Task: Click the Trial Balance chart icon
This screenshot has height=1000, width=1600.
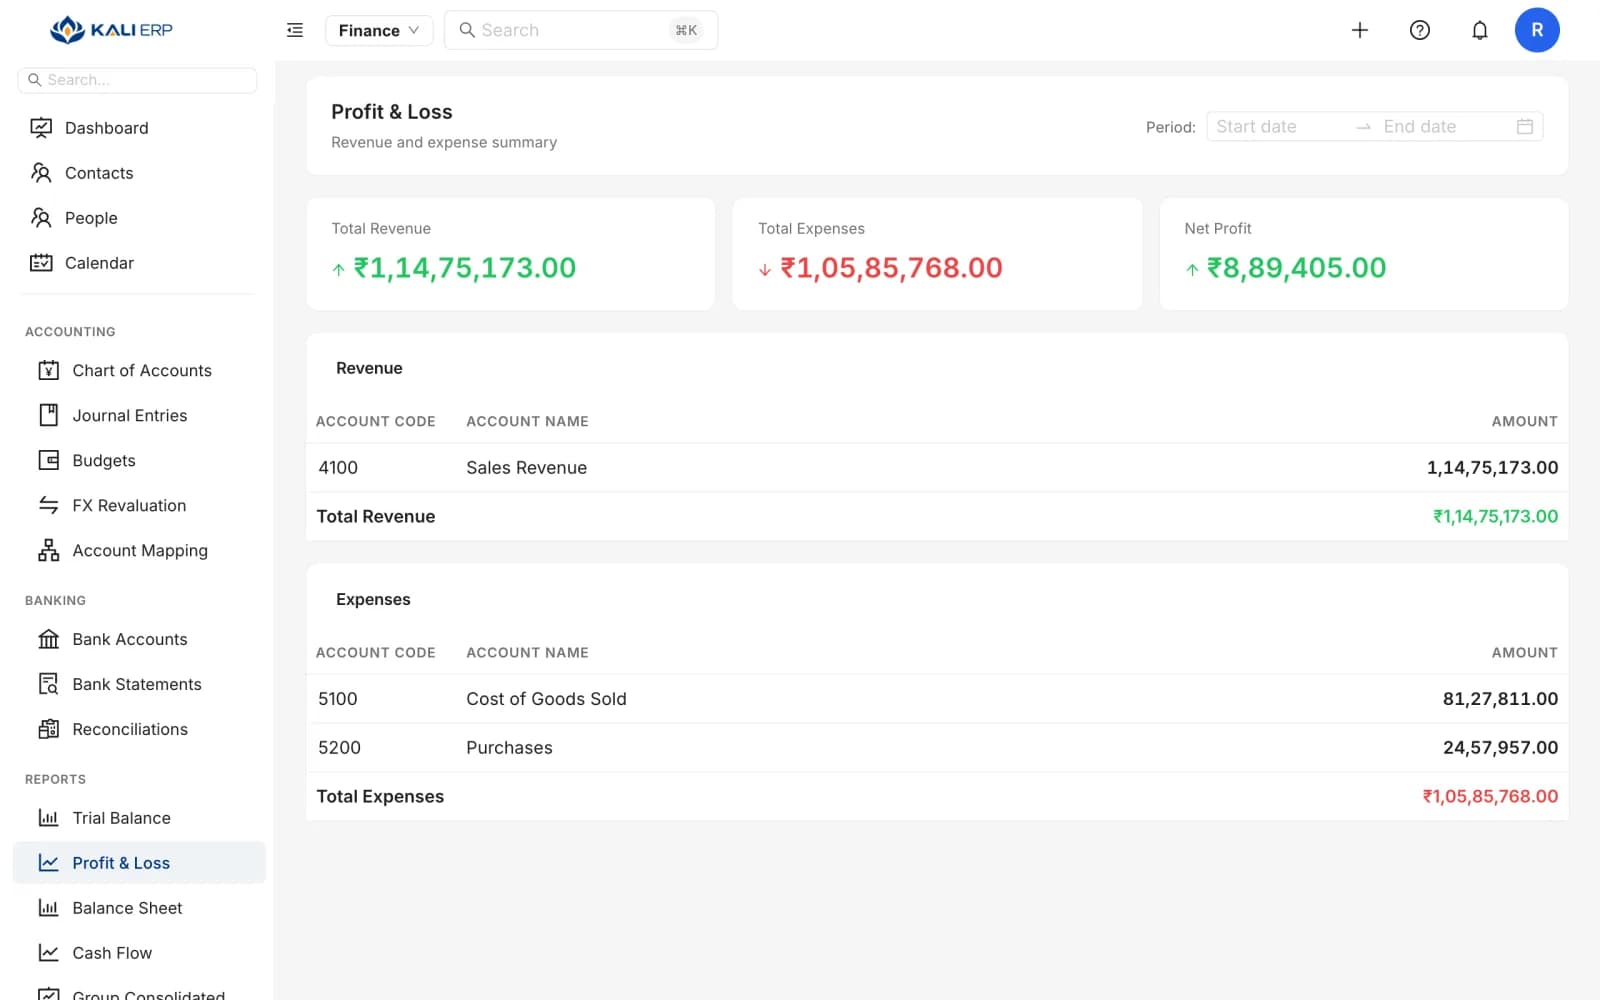Action: pyautogui.click(x=48, y=818)
